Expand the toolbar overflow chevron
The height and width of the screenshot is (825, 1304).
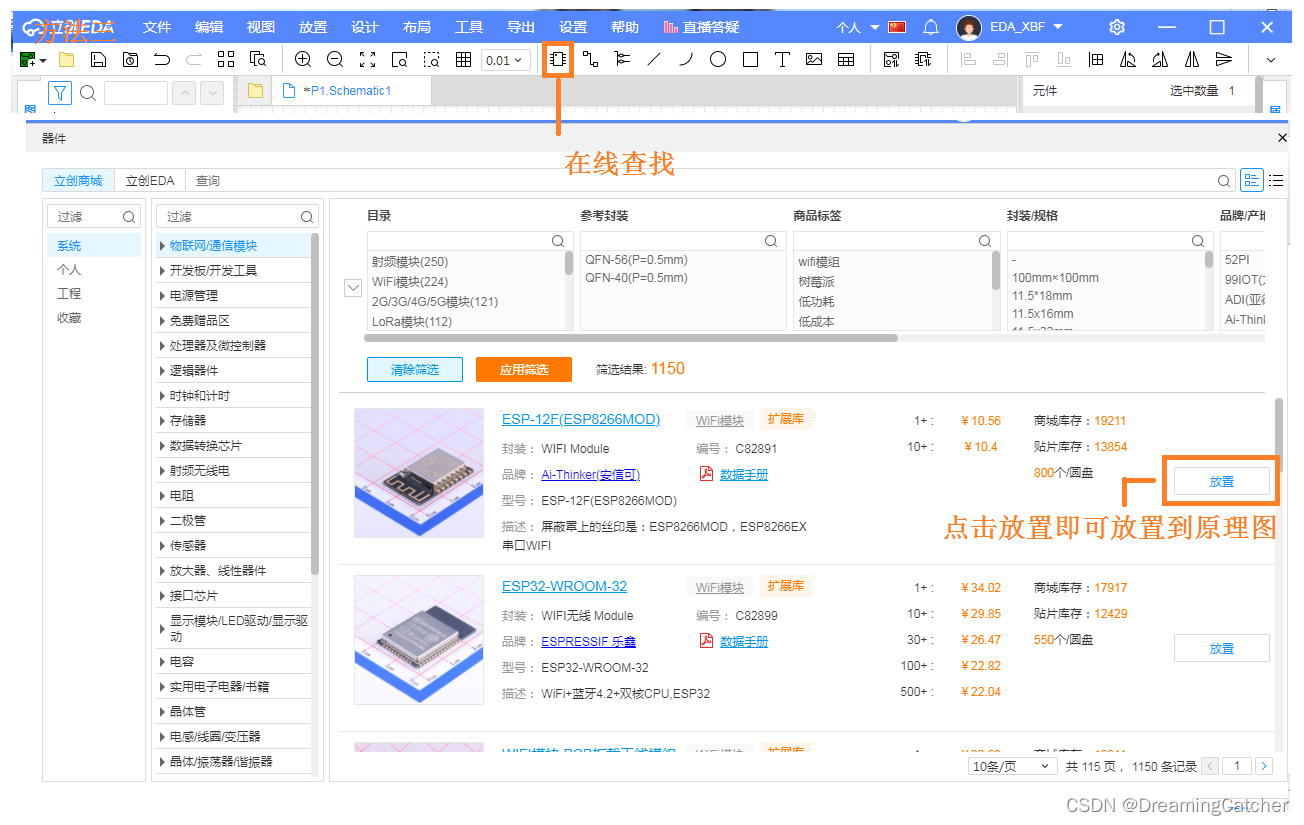click(x=1271, y=60)
